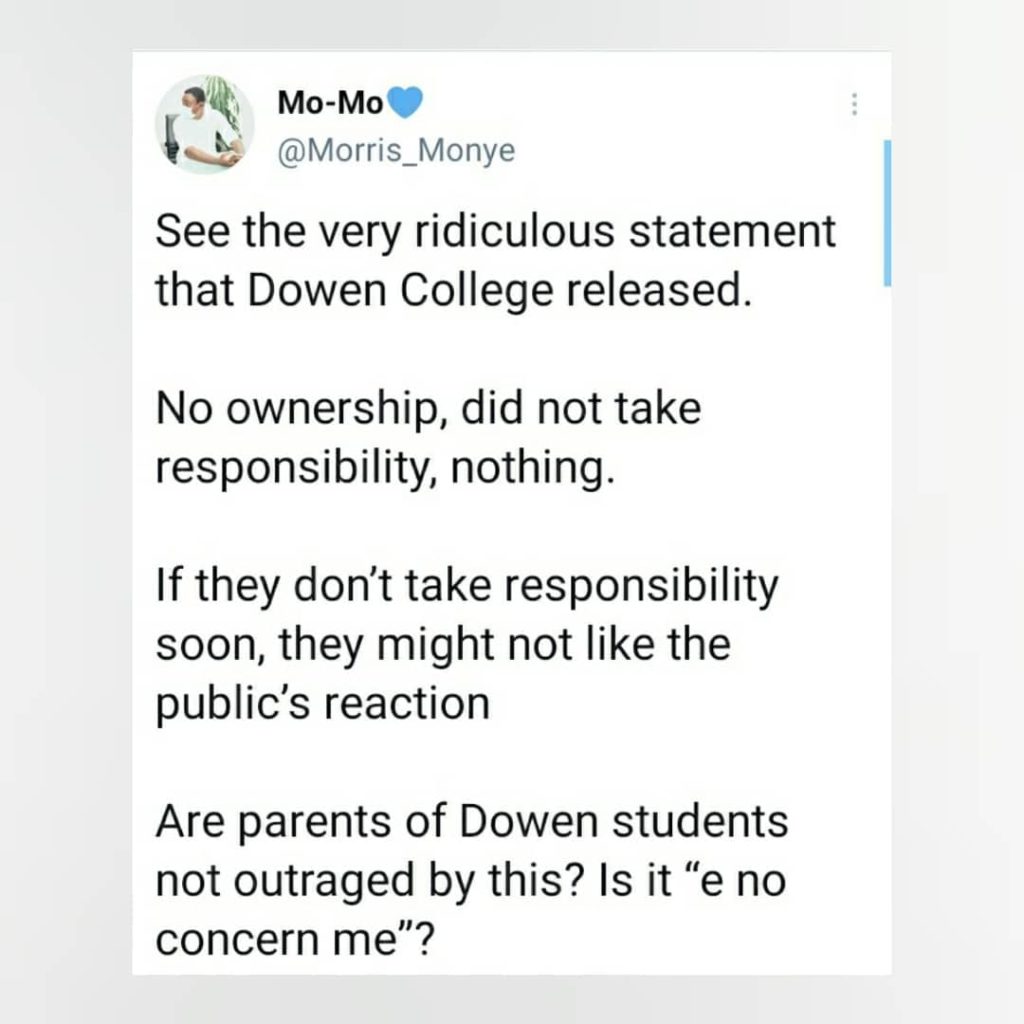Click the line "responsibility, nothing."
Viewport: 1024px width, 1024px height.
tap(381, 468)
